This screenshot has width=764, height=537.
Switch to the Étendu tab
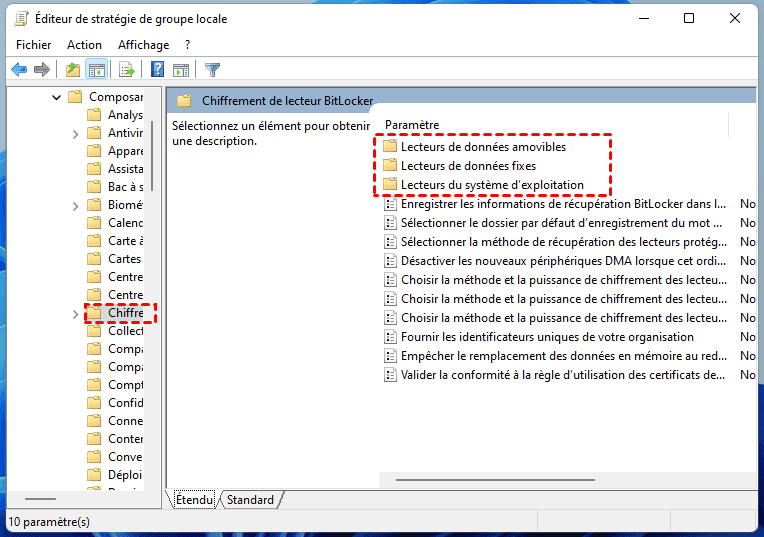(194, 500)
